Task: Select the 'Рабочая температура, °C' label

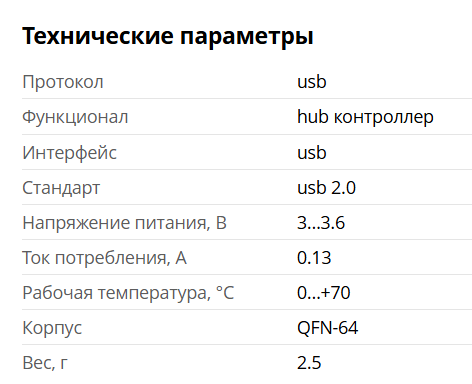Action: (x=128, y=293)
